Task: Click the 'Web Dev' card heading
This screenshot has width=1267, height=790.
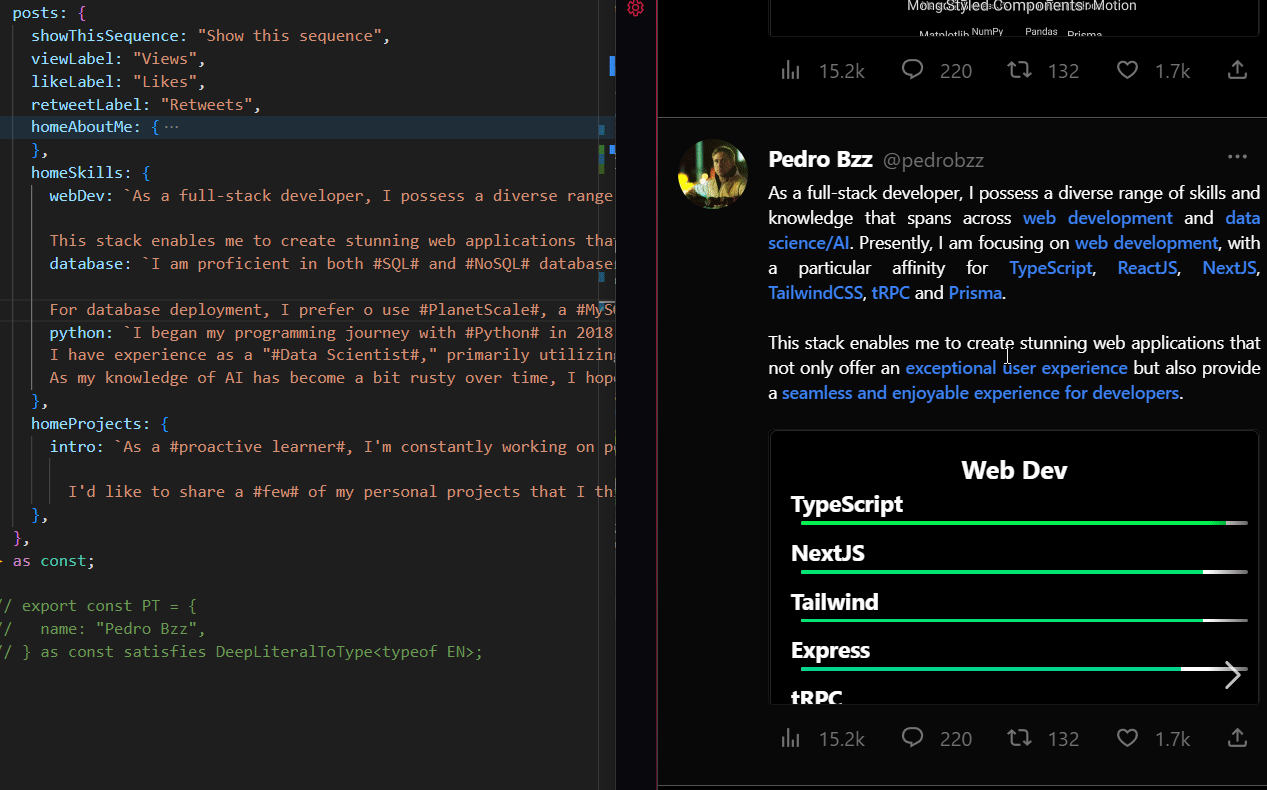Action: click(1014, 470)
